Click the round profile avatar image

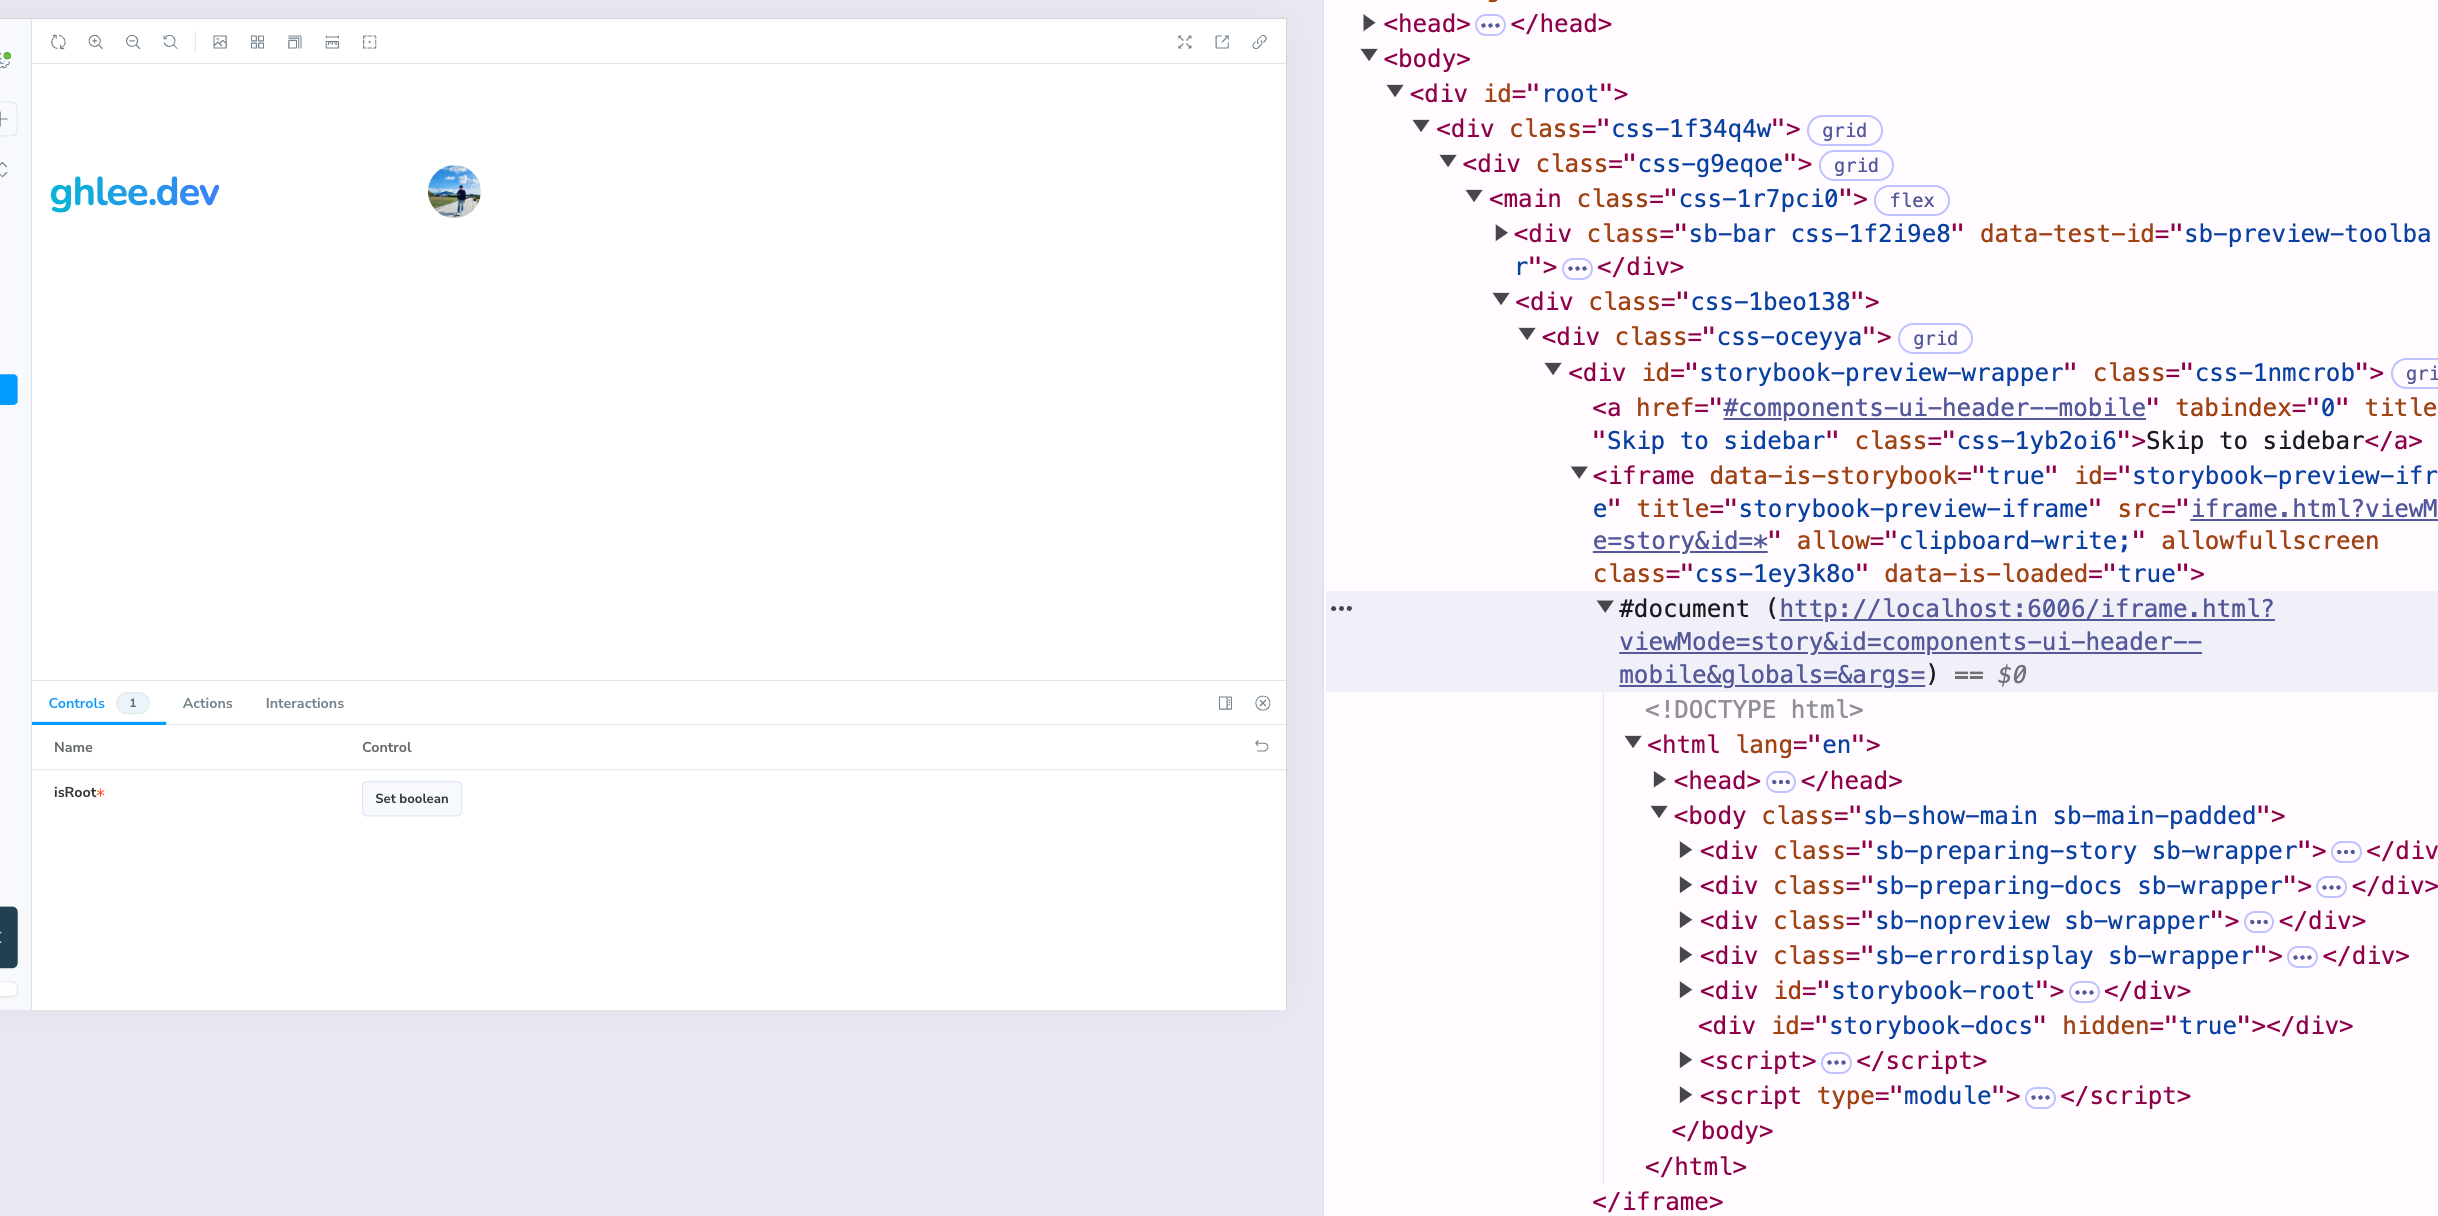(454, 191)
